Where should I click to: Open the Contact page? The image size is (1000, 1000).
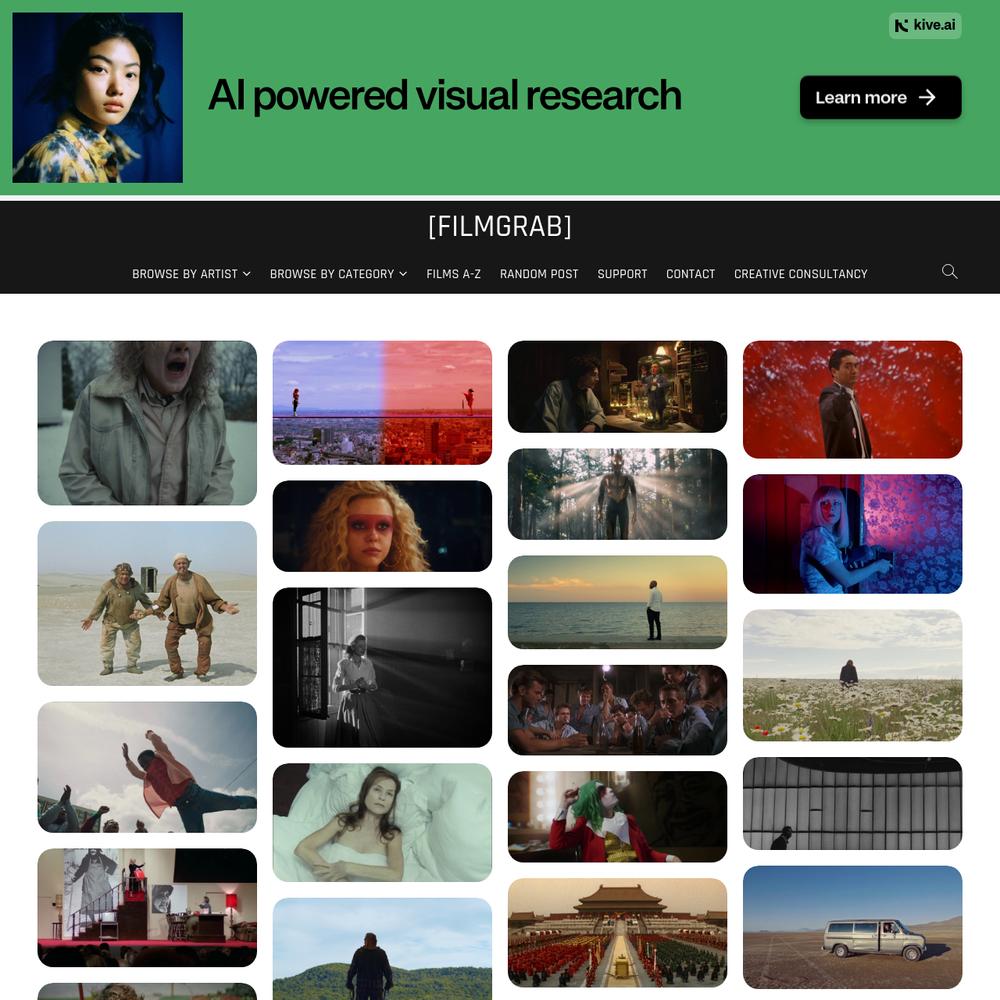click(690, 274)
